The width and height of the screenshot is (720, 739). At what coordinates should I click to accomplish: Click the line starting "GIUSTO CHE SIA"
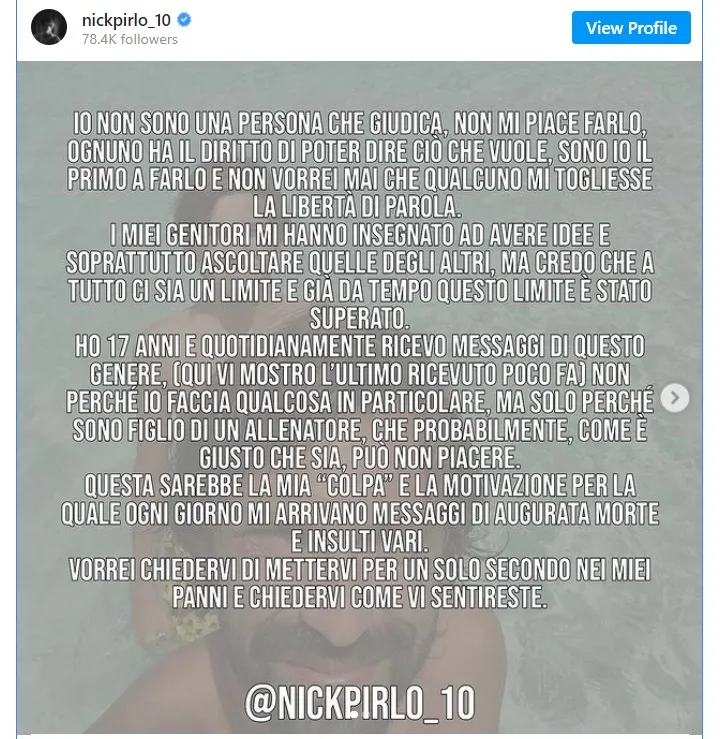pyautogui.click(x=360, y=458)
